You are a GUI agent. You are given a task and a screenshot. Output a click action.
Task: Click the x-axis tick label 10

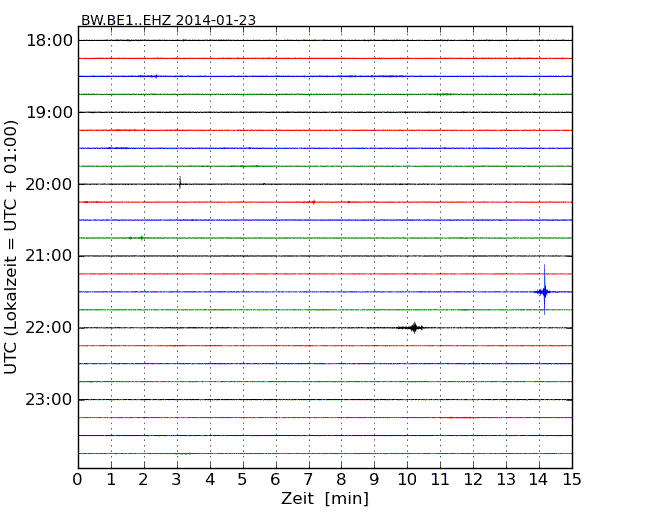[x=407, y=479]
